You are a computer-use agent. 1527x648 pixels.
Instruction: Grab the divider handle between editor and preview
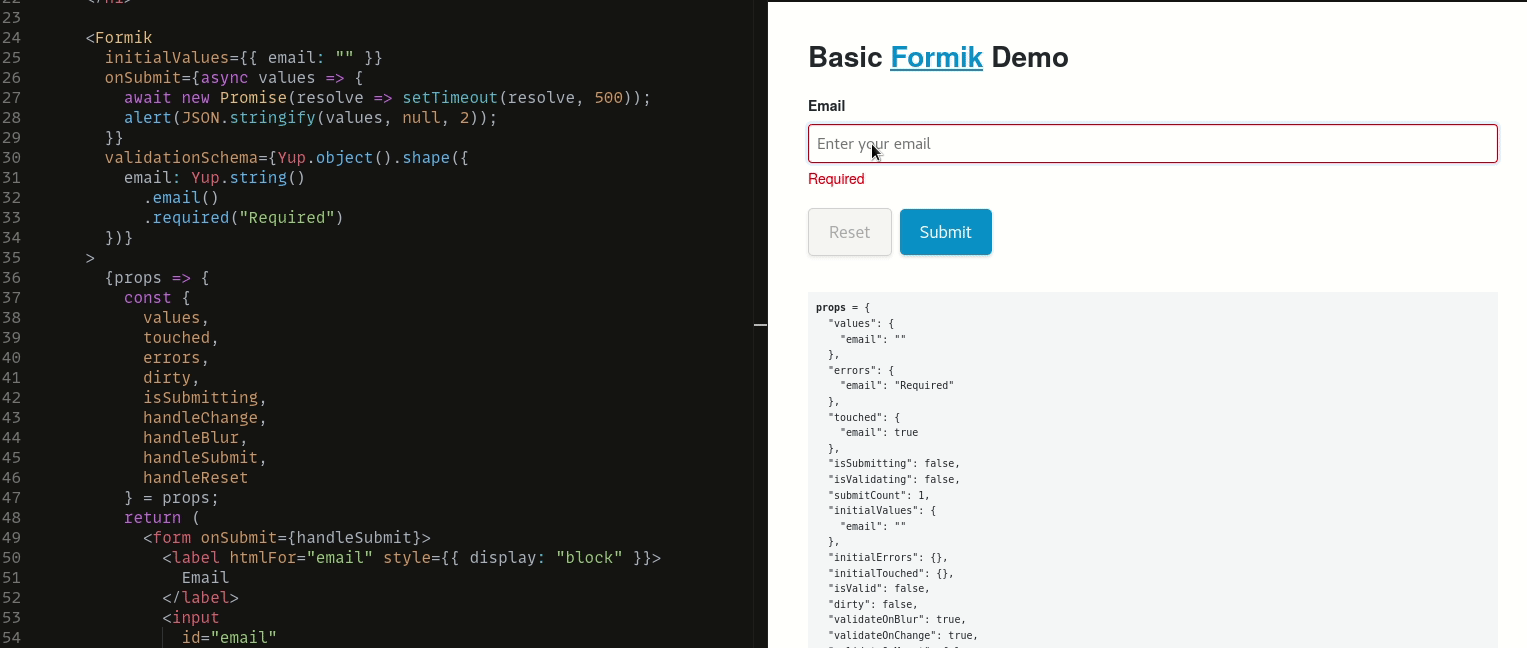click(760, 325)
